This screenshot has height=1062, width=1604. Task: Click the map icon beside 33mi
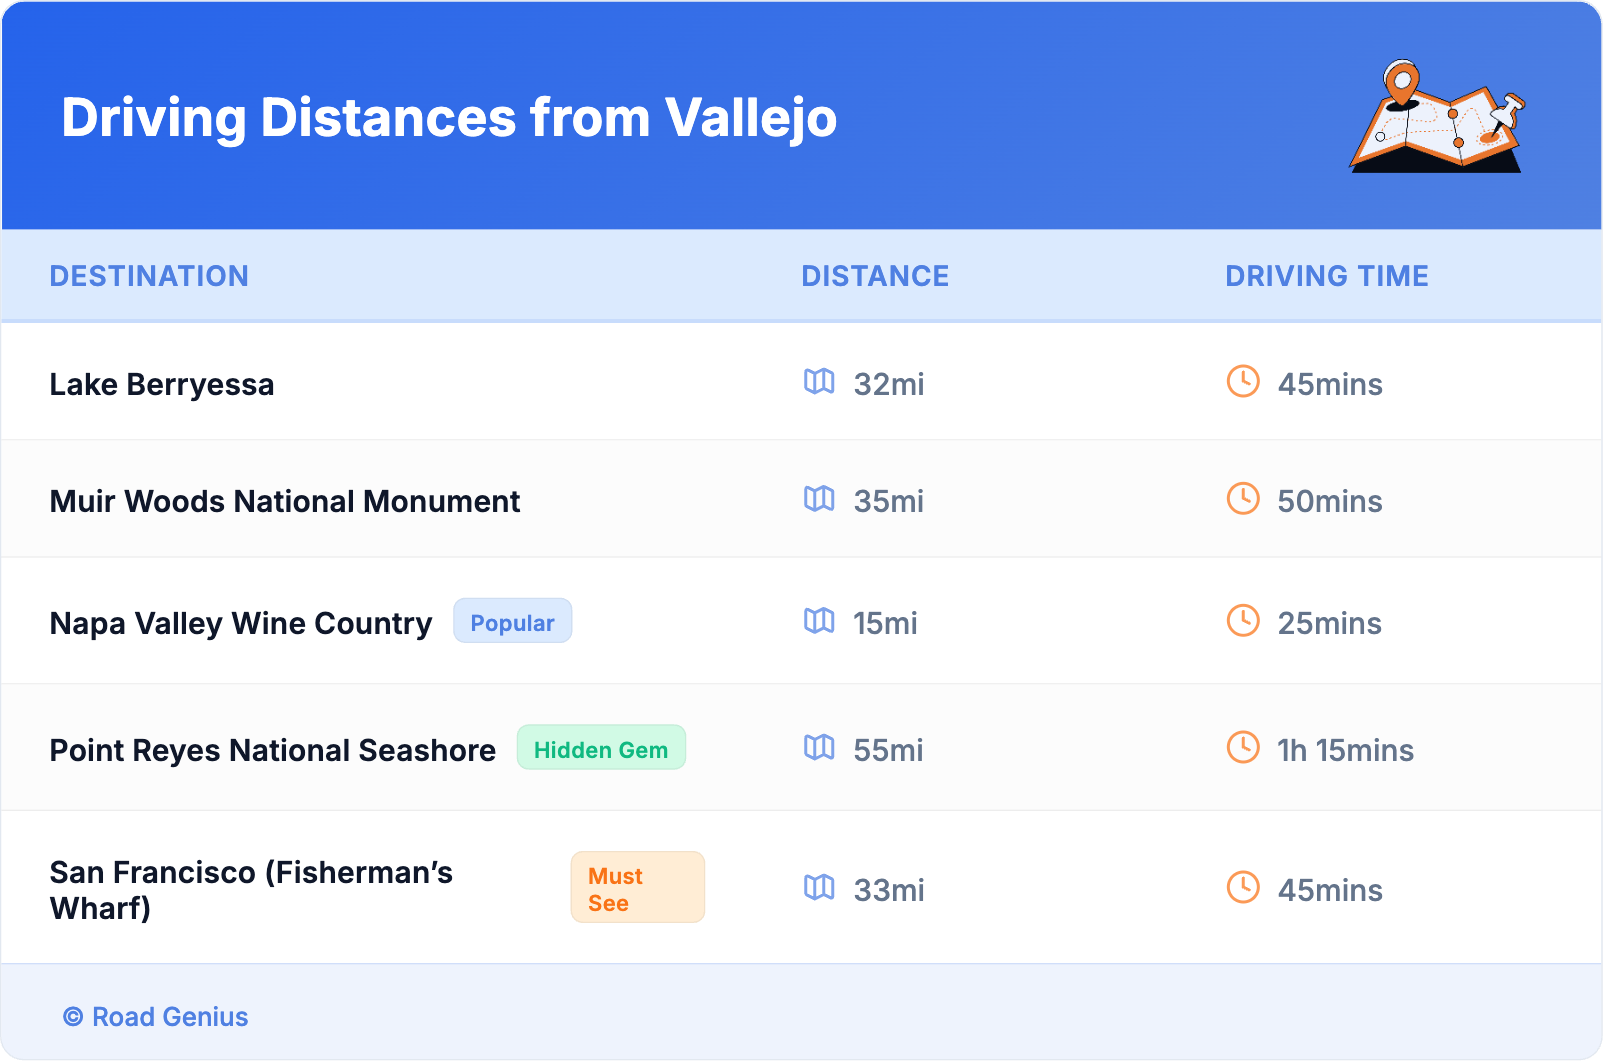pyautogui.click(x=819, y=888)
